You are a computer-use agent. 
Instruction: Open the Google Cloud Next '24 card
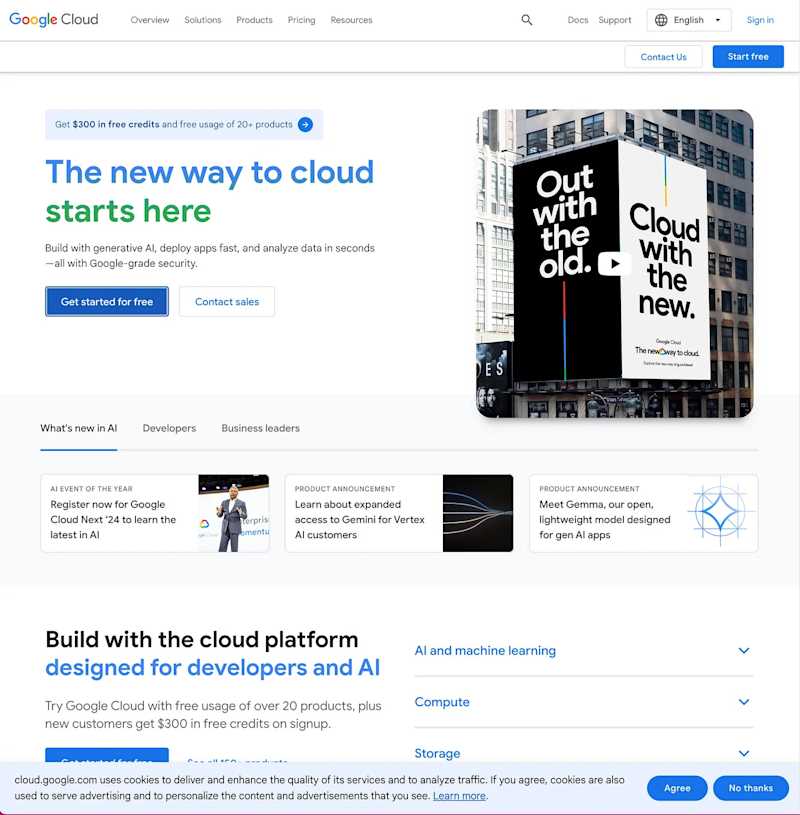(155, 513)
